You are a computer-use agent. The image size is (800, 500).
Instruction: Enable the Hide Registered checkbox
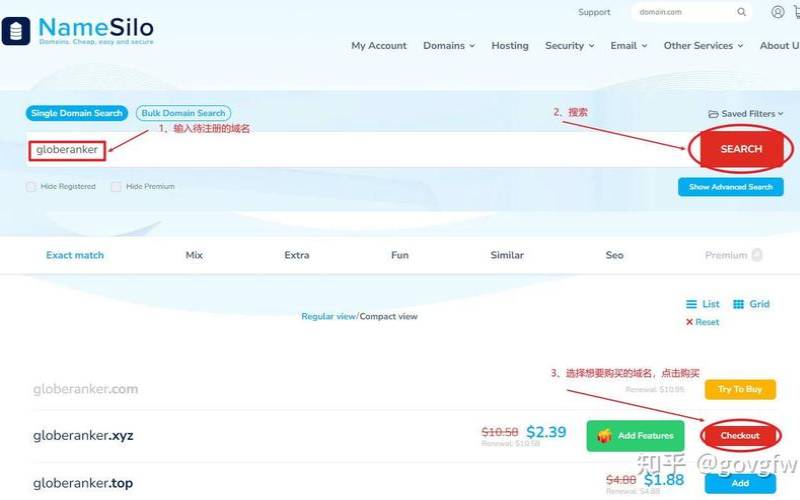(x=31, y=187)
